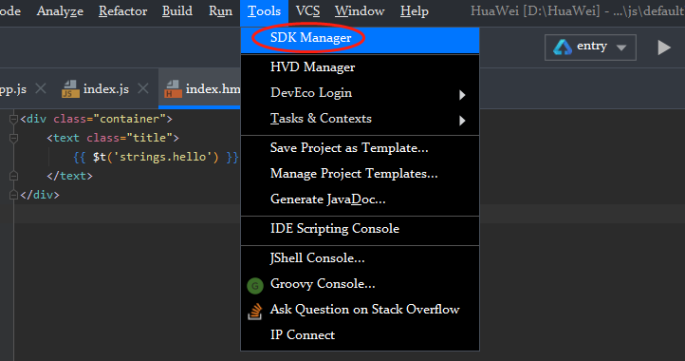Click the closing </text> tag
This screenshot has width=685, height=361.
pyautogui.click(x=69, y=176)
